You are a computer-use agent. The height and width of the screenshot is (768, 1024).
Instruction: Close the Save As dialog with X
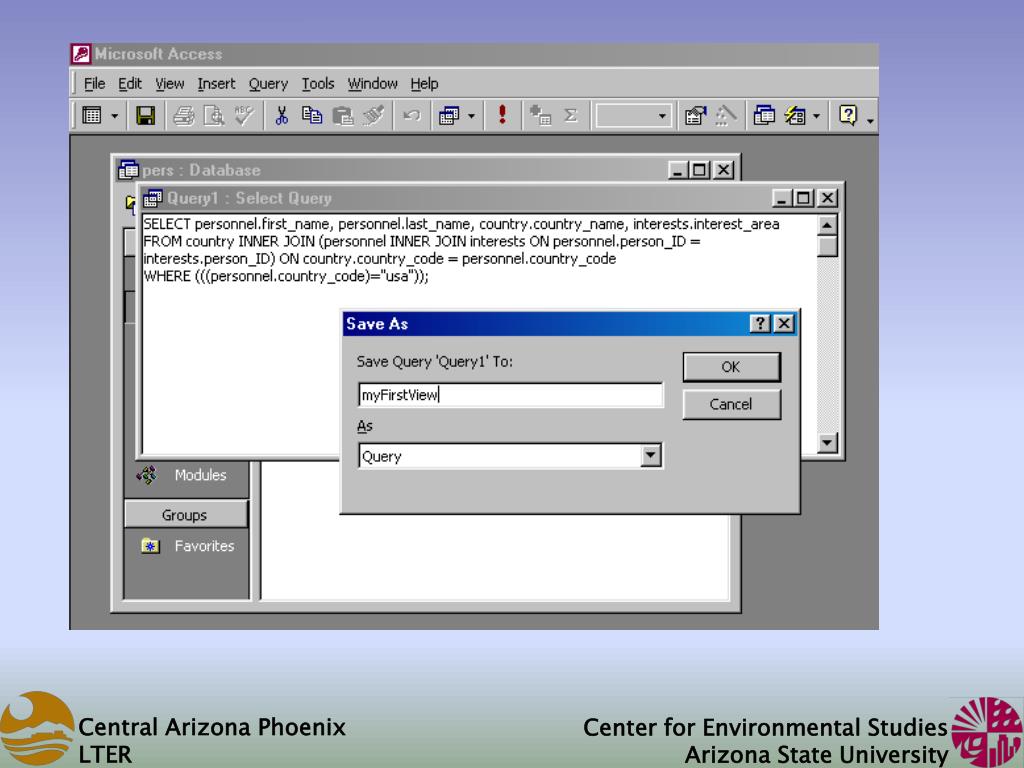pos(784,323)
